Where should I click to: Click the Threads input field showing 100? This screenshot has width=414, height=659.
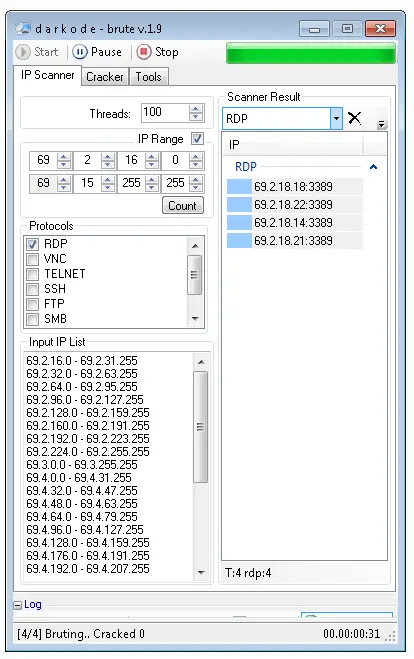click(x=165, y=113)
